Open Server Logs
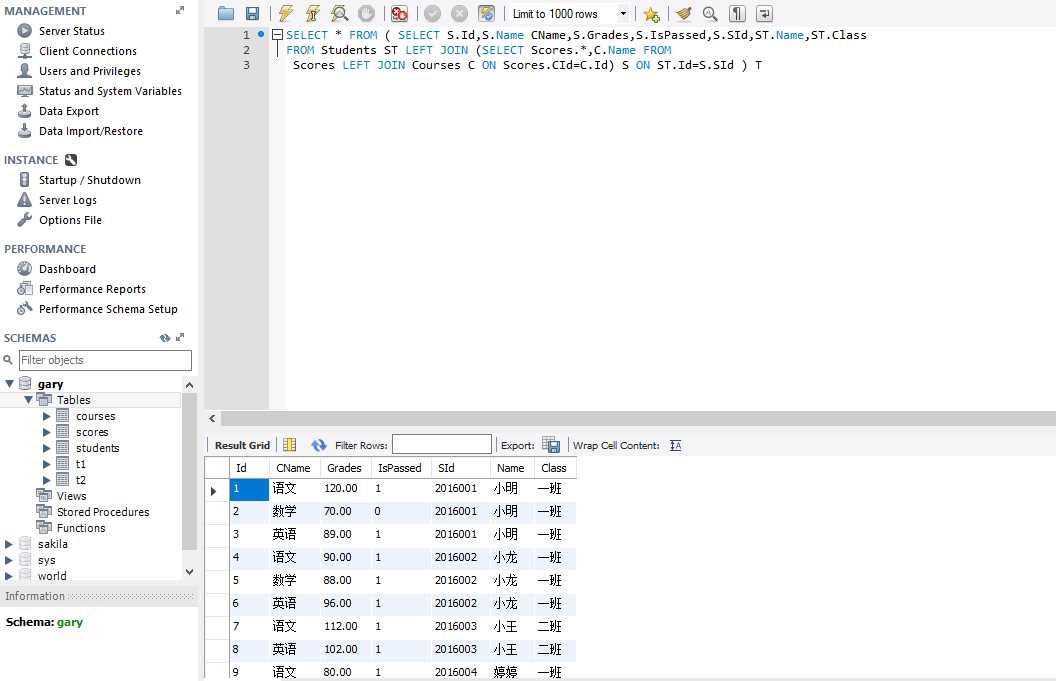 [67, 200]
